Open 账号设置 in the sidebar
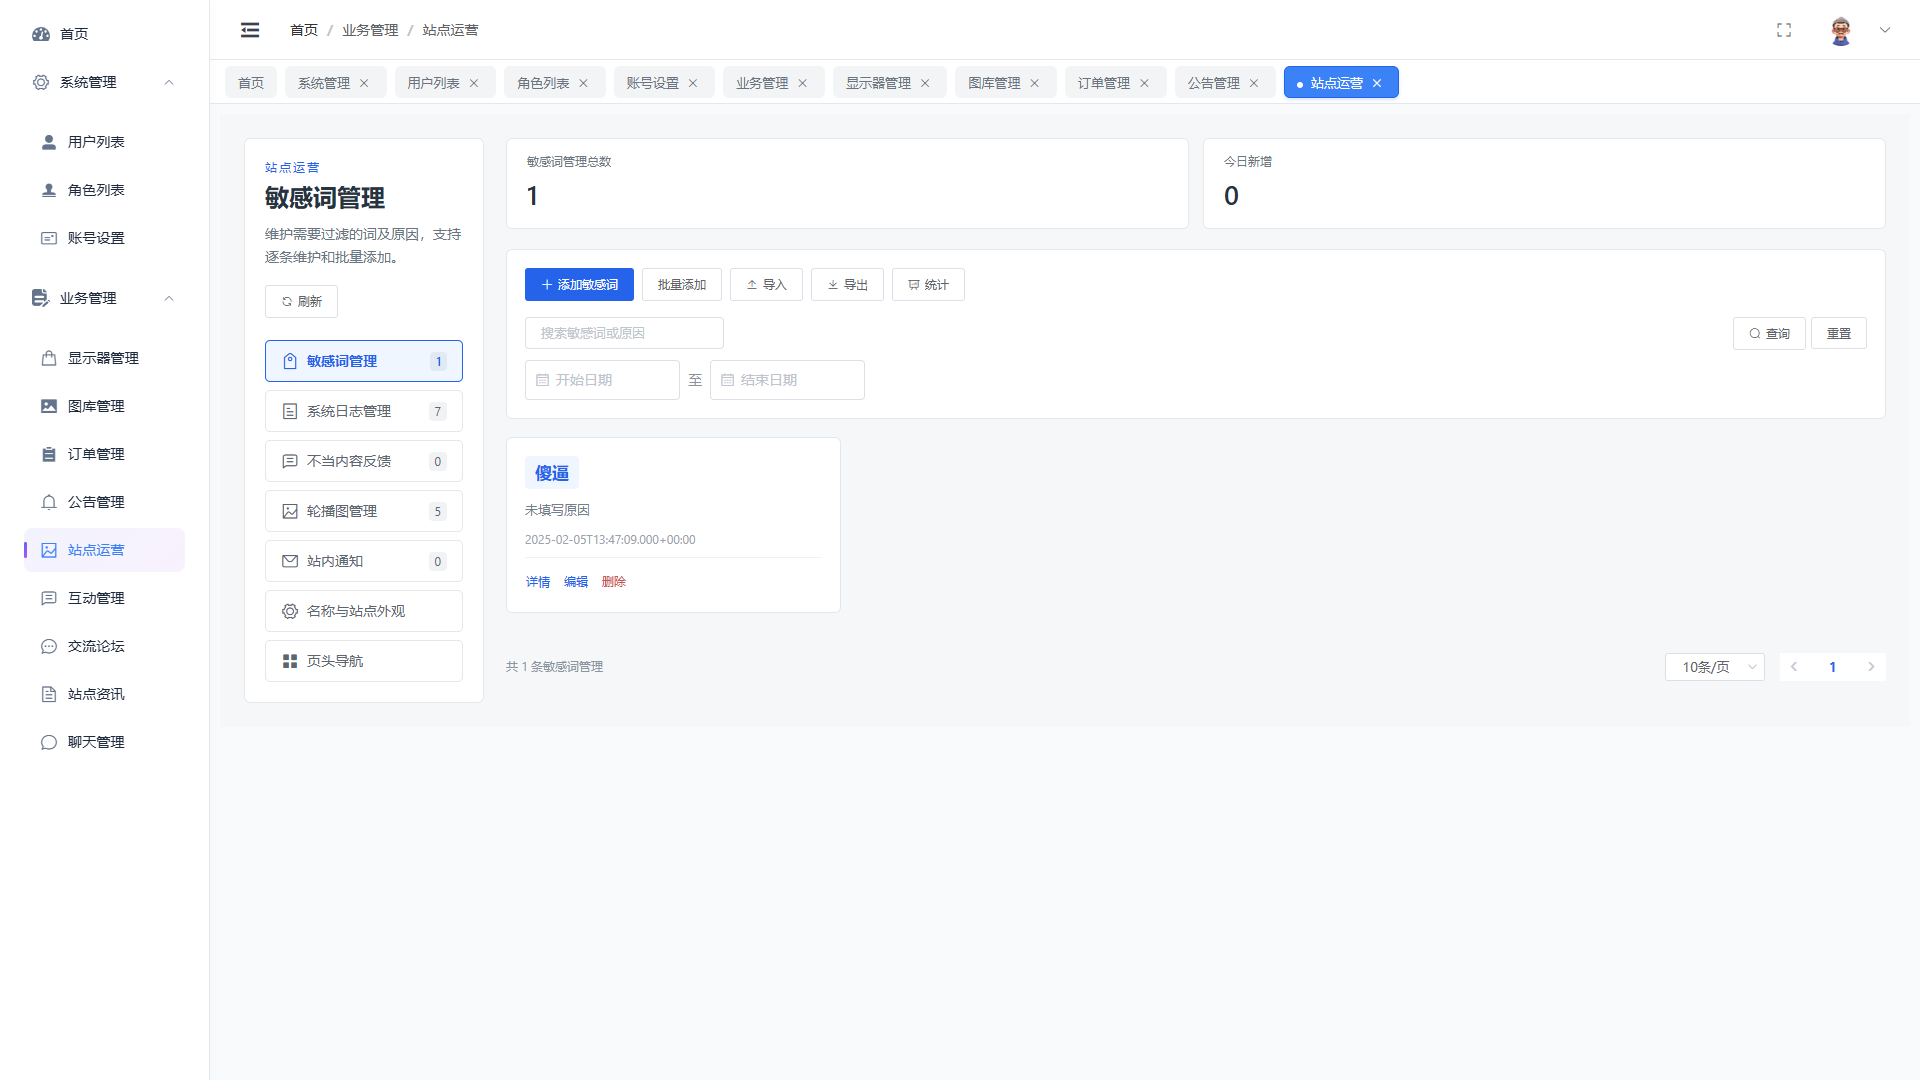 [105, 238]
